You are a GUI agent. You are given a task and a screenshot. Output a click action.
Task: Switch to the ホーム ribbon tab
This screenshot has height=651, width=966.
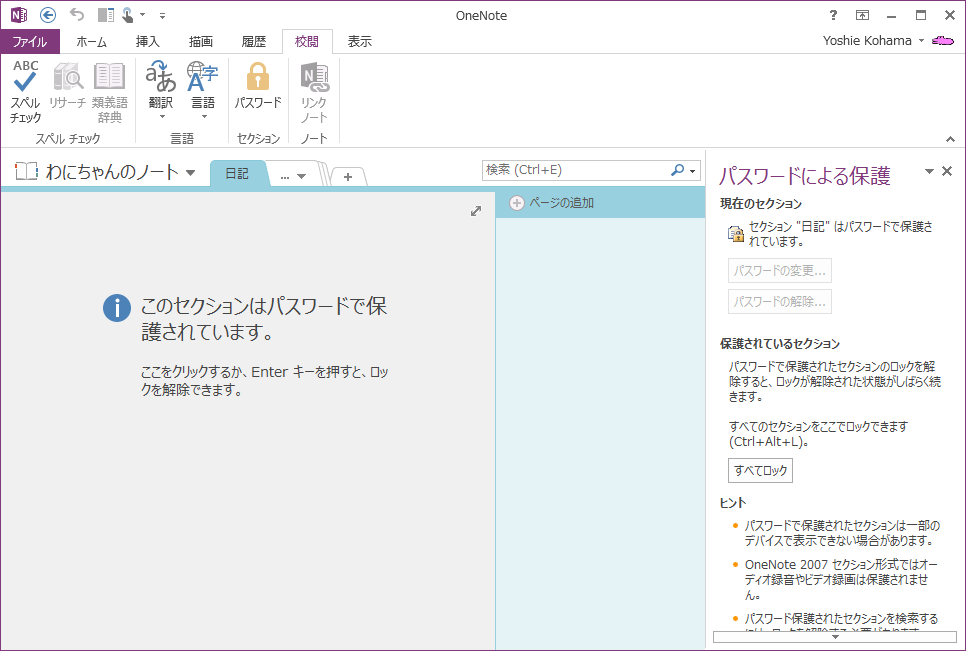[91, 42]
